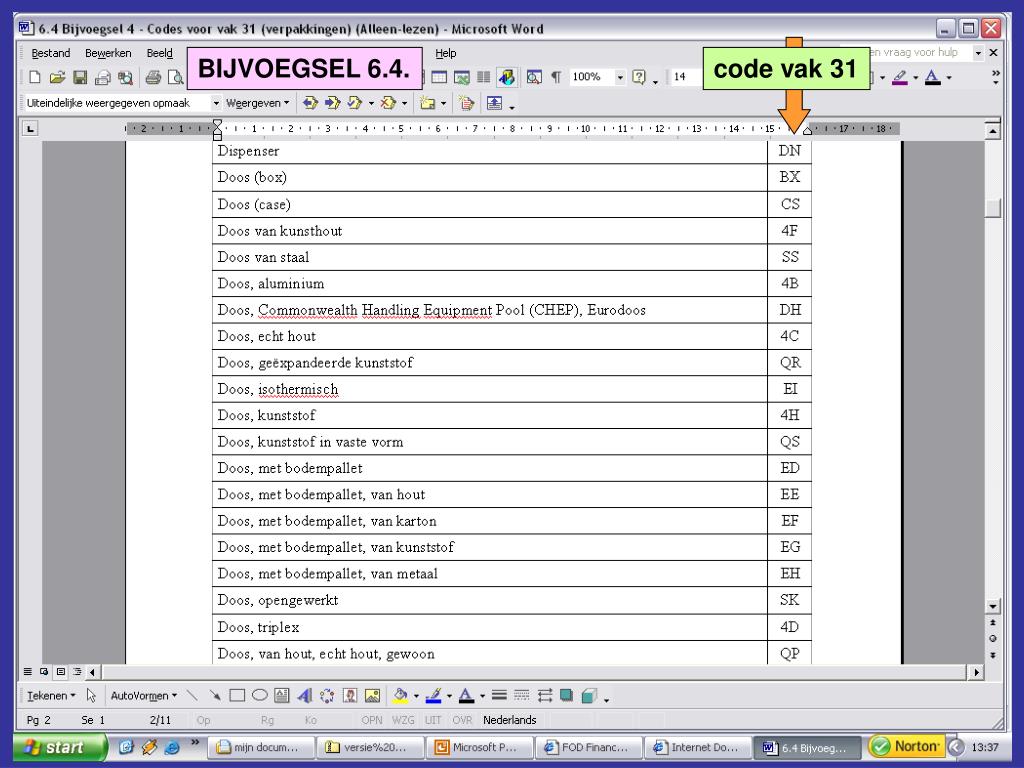Click the tab stop selector beside the ruler
The height and width of the screenshot is (768, 1024).
29,129
